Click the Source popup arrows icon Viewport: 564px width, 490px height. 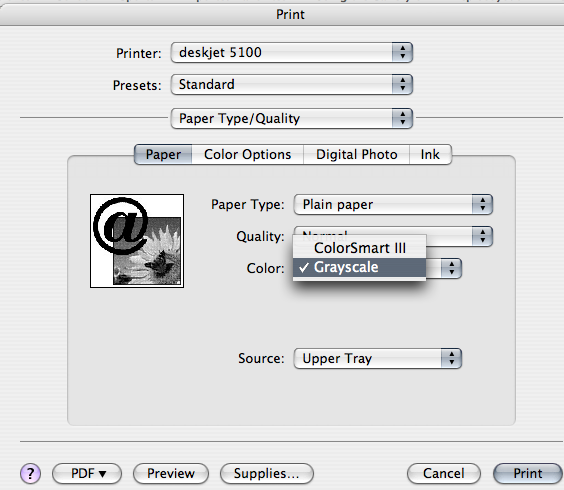[x=451, y=358]
